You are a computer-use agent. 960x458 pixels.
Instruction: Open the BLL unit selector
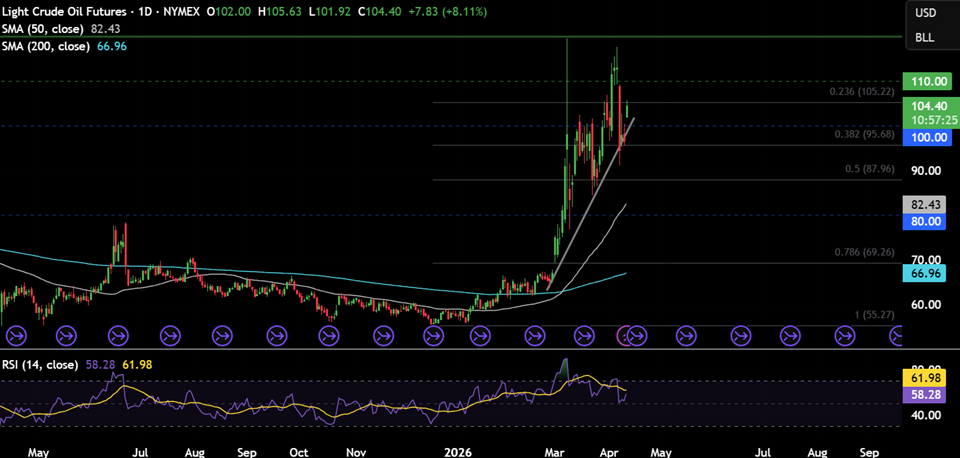(925, 37)
